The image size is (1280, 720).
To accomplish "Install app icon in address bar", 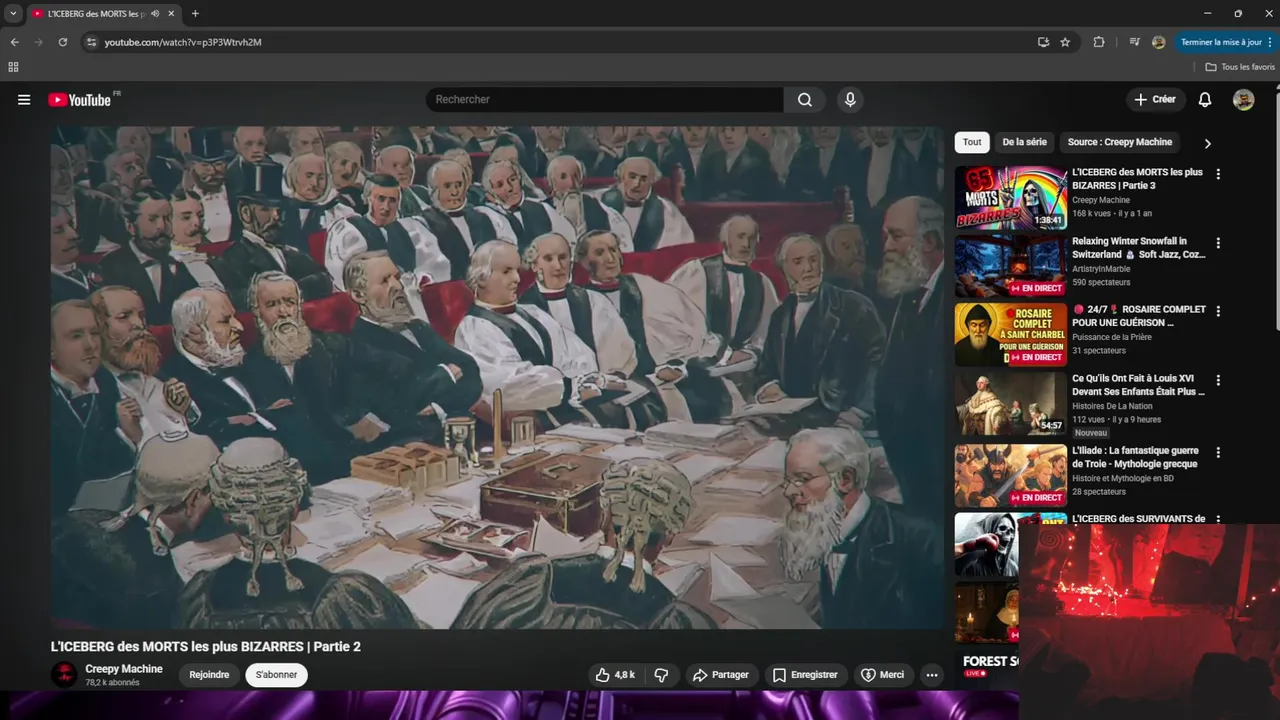I will 1043,42.
